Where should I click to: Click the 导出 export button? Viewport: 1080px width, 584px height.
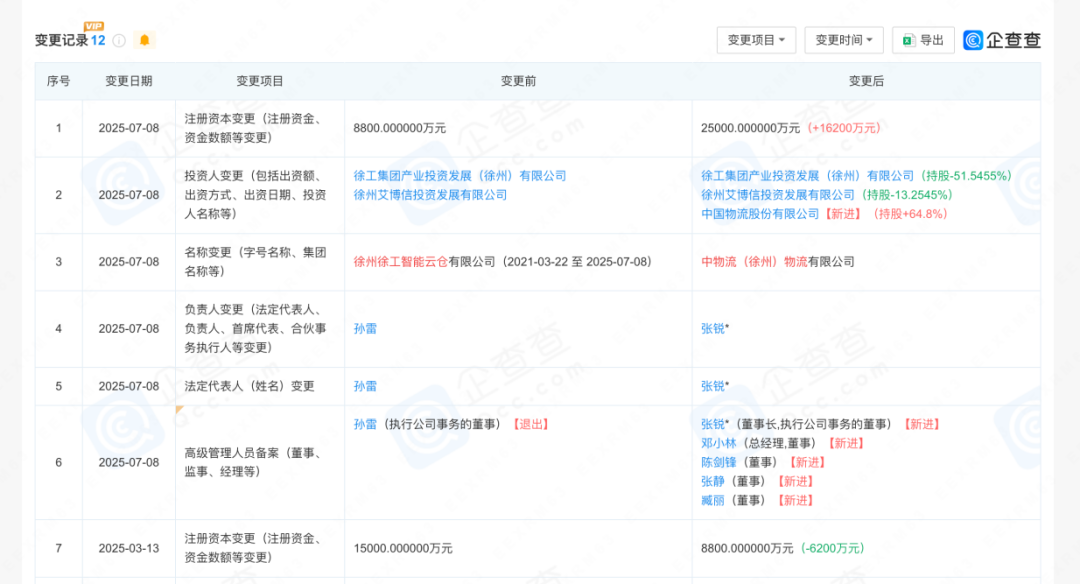[x=923, y=40]
